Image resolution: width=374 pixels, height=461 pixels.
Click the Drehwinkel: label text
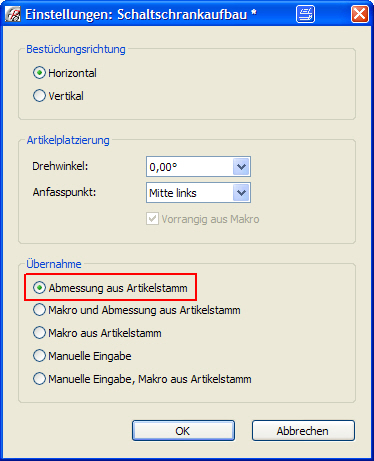tap(60, 166)
